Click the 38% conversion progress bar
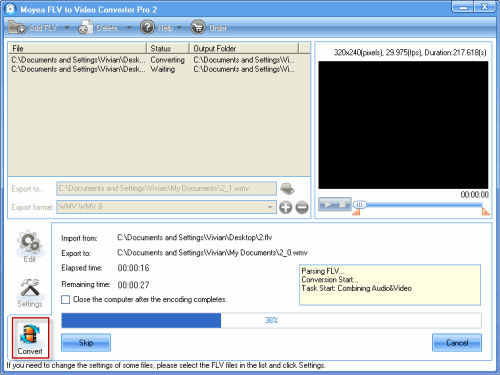 coord(271,320)
